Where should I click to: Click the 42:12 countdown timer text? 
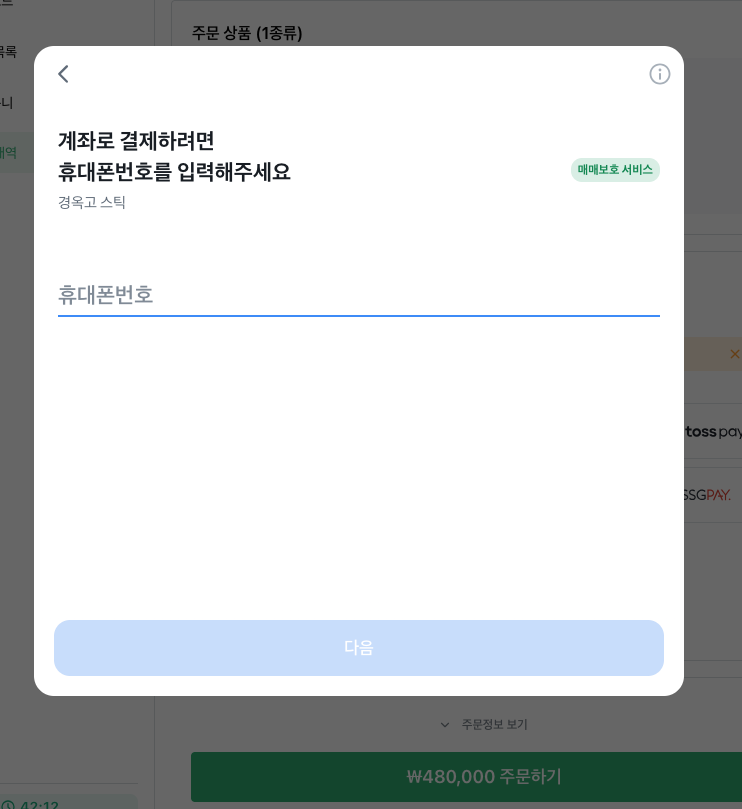click(39, 805)
